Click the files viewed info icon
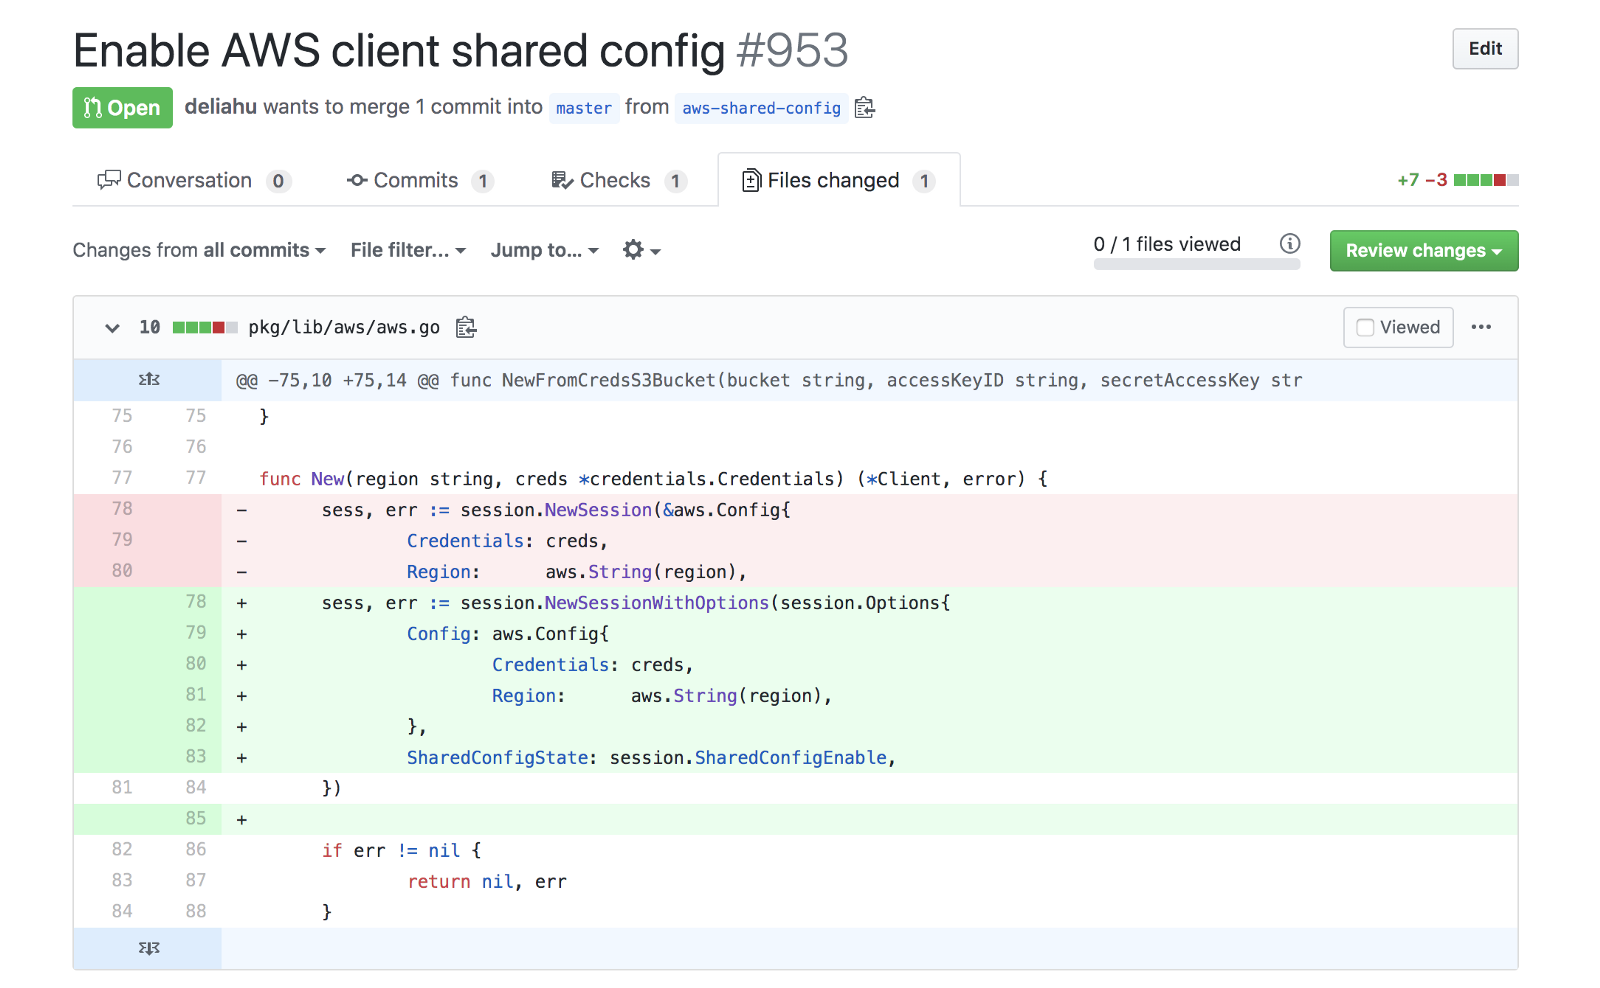Image resolution: width=1600 pixels, height=988 pixels. pos(1290,244)
